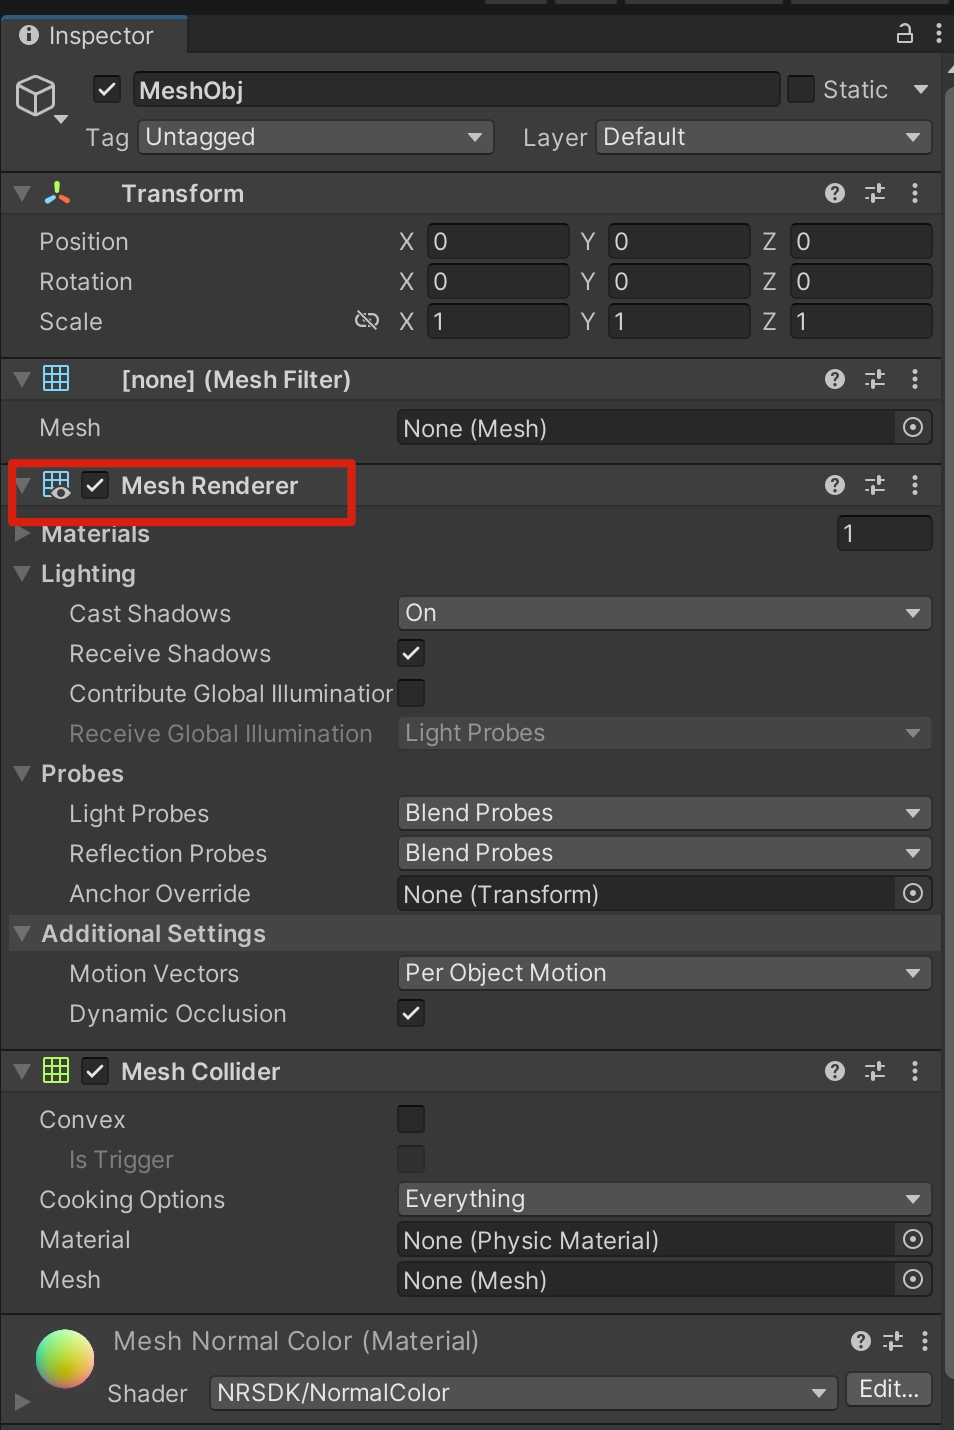Toggle the Static checkbox

(x=801, y=89)
